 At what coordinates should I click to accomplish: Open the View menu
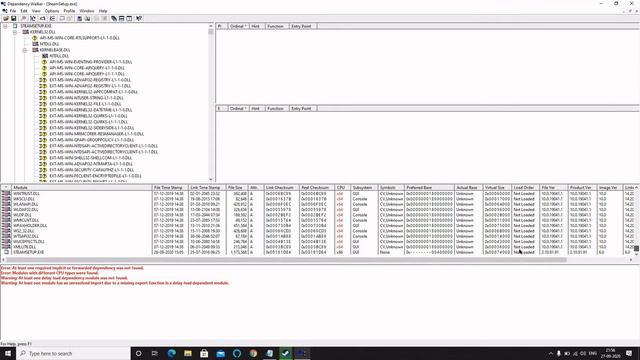click(x=36, y=11)
